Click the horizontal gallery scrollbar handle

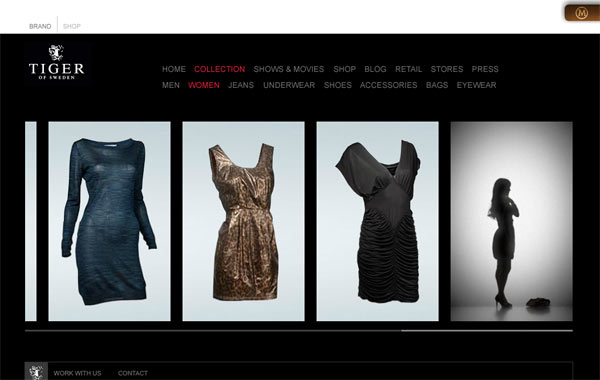tap(487, 331)
